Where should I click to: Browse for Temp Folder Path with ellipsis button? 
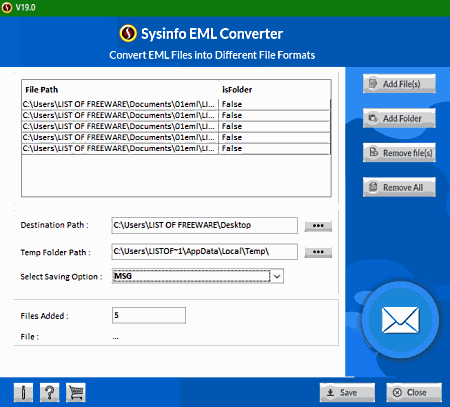pyautogui.click(x=318, y=252)
